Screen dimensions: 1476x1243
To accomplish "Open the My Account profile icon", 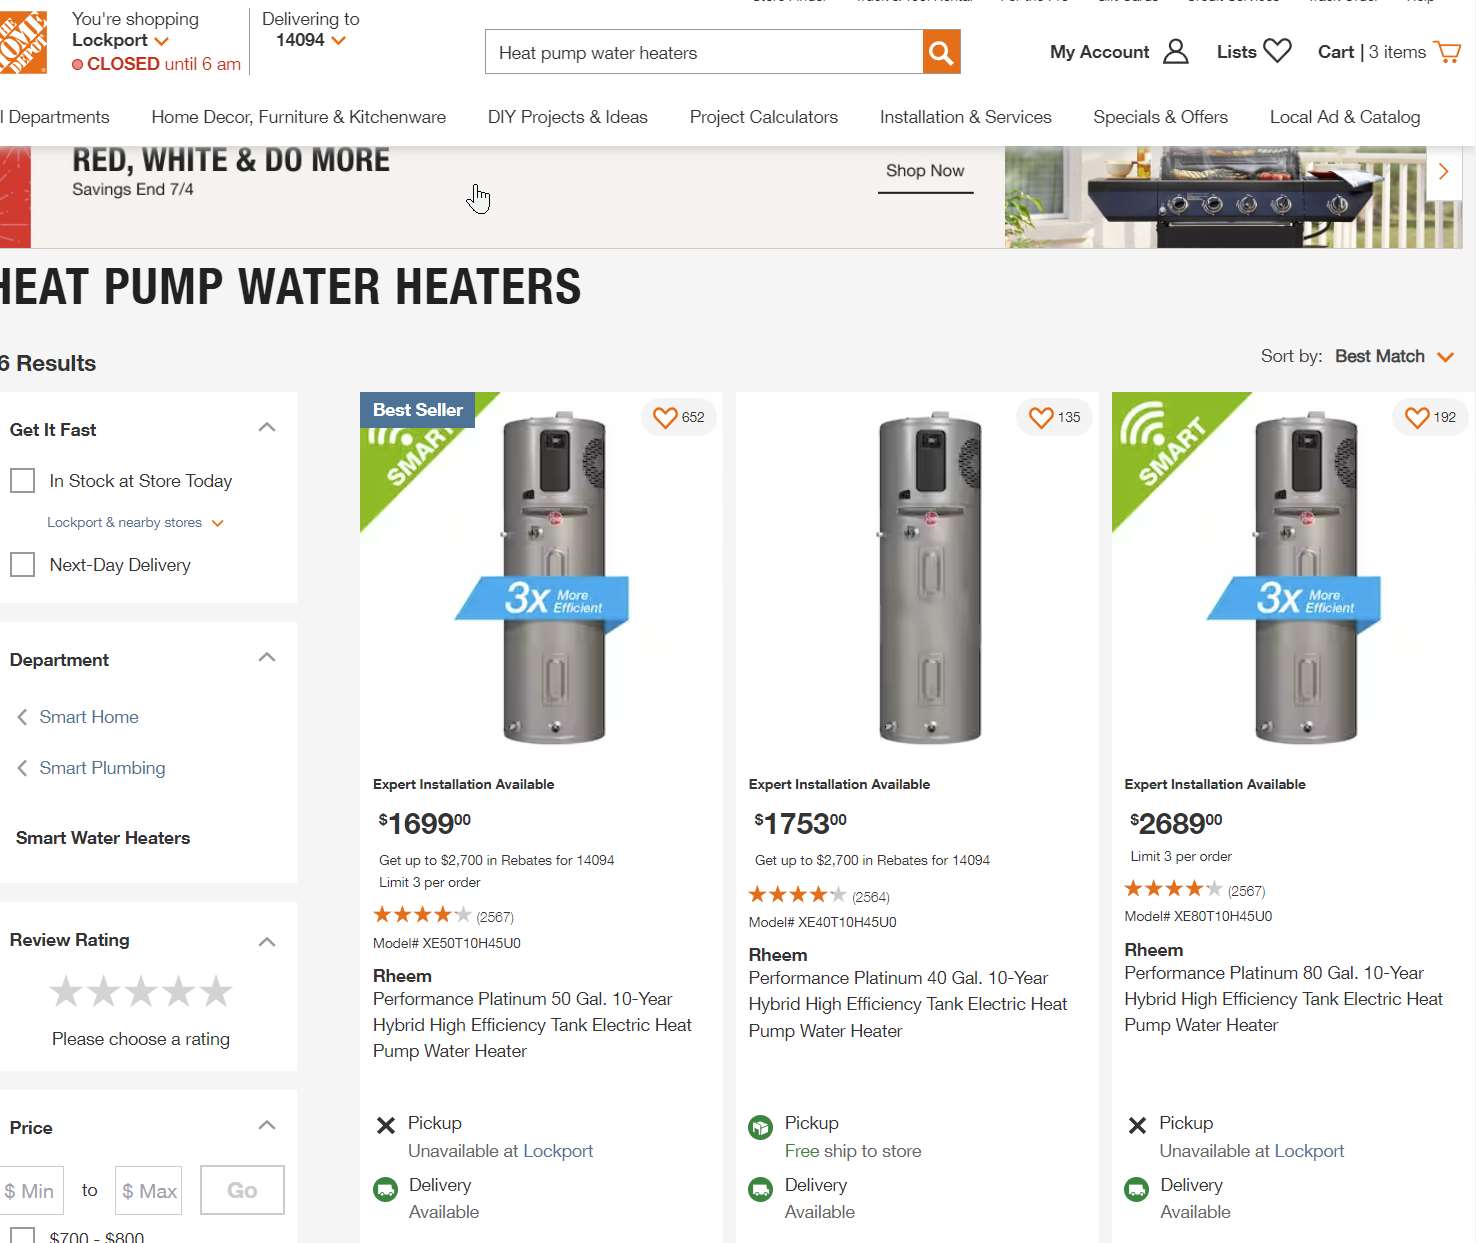I will point(1176,52).
